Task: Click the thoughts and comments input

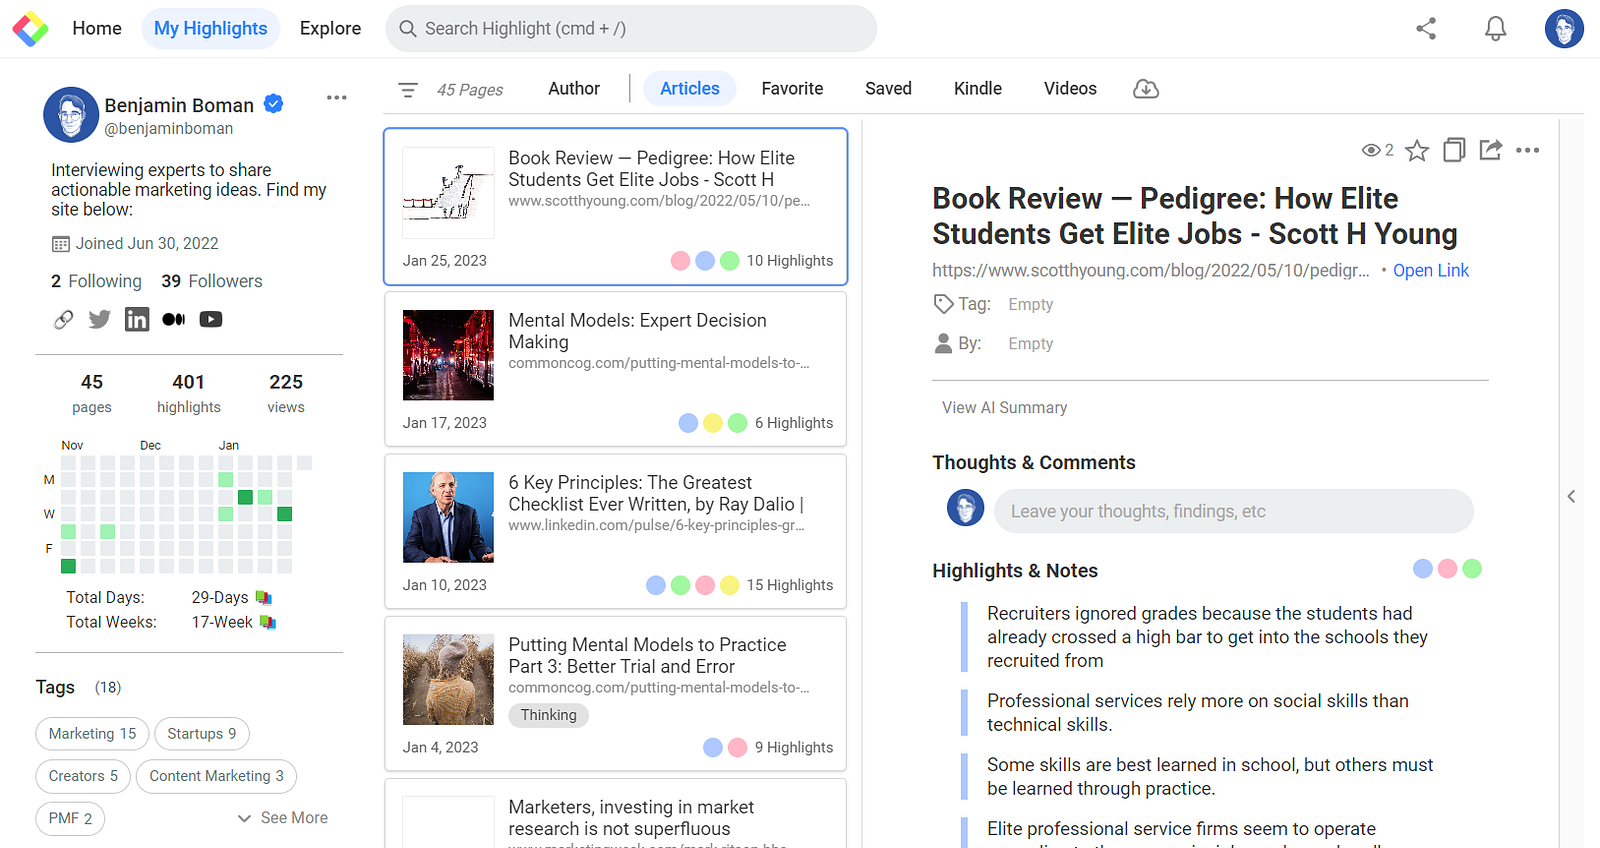Action: tap(1234, 511)
